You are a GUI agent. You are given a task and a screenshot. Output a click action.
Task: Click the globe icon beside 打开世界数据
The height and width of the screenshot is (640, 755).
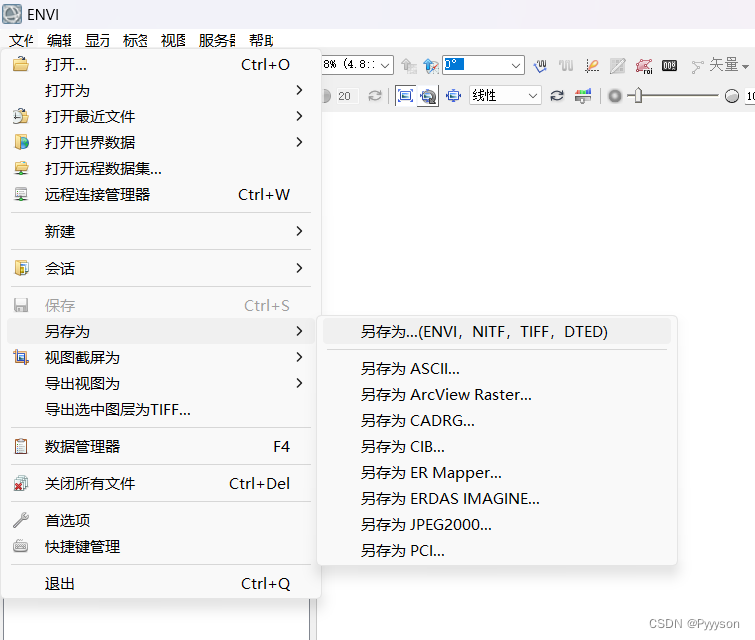click(21, 142)
